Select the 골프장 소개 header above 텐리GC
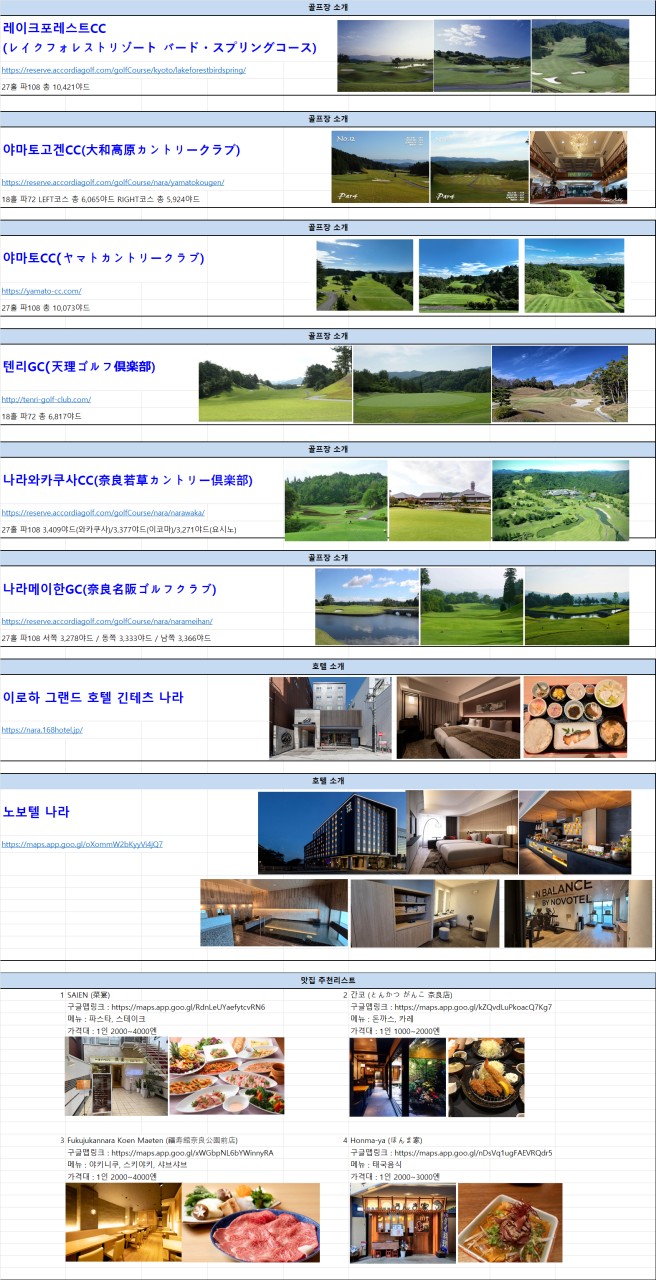Image resolution: width=656 pixels, height=1280 pixels. coord(328,336)
